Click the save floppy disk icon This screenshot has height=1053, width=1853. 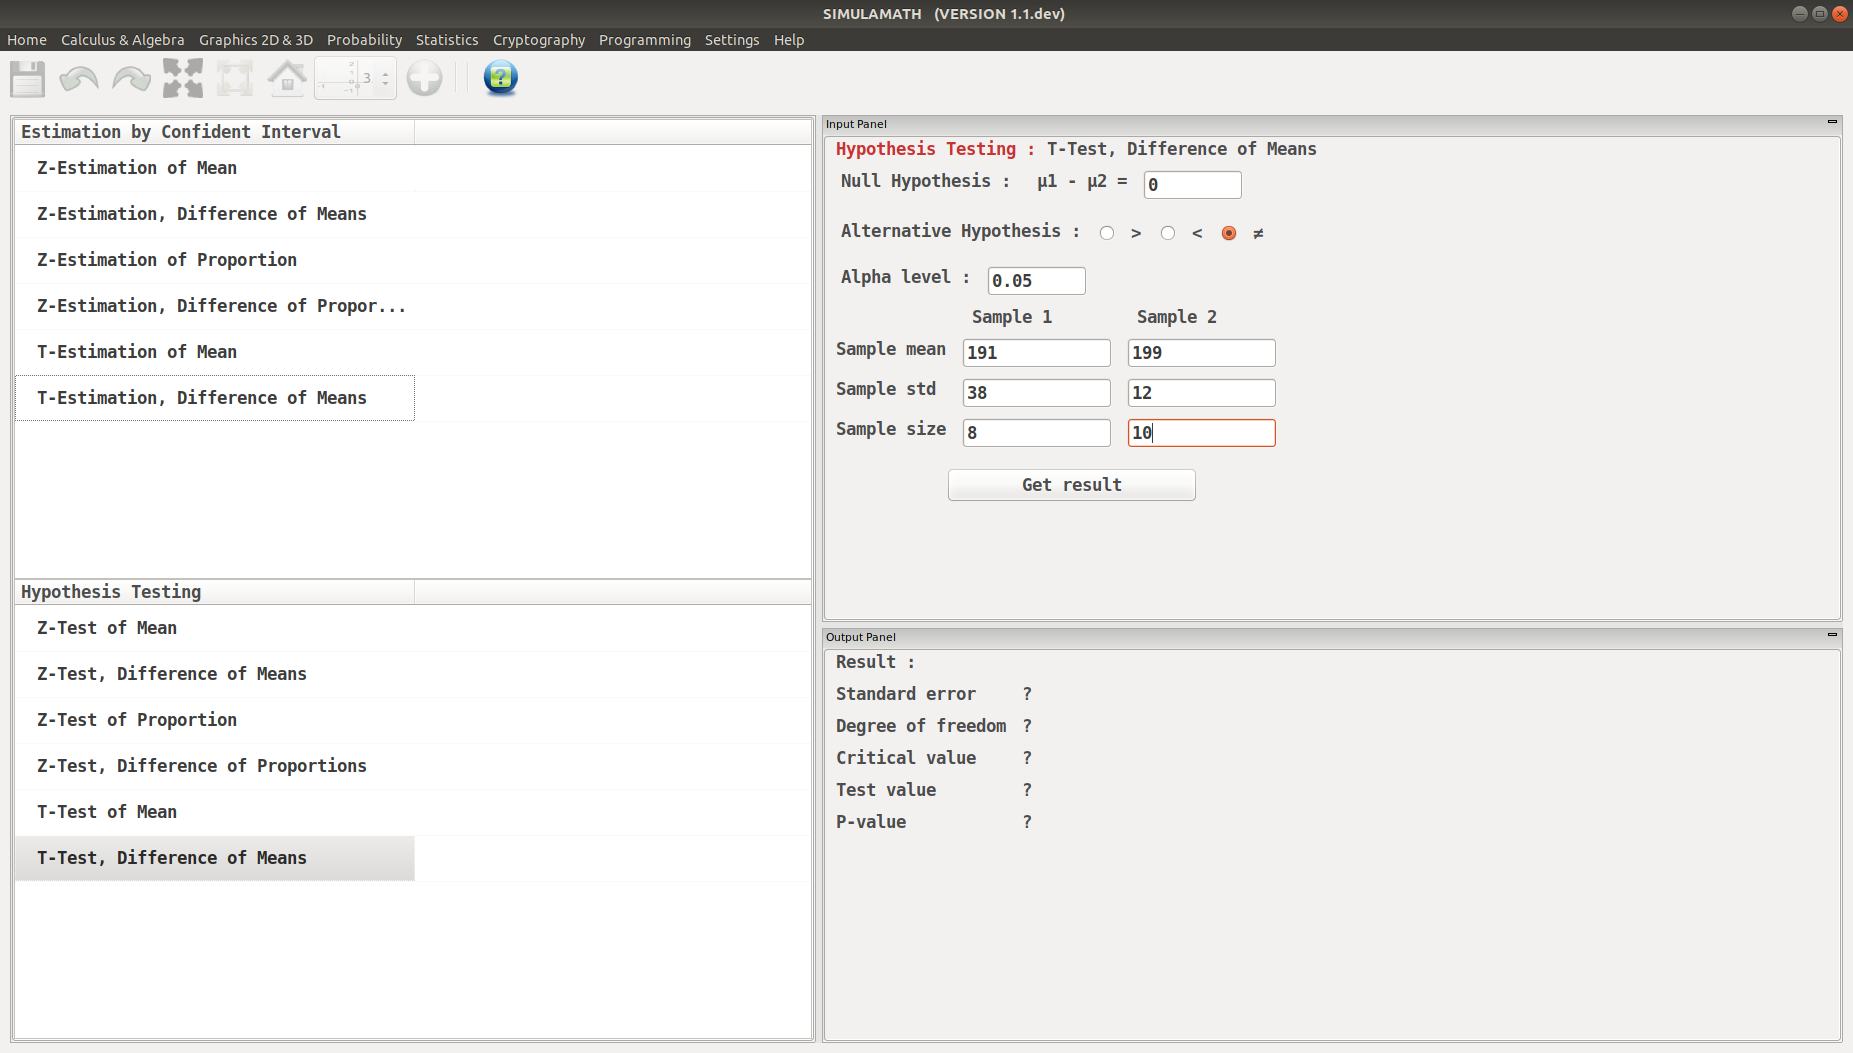27,78
